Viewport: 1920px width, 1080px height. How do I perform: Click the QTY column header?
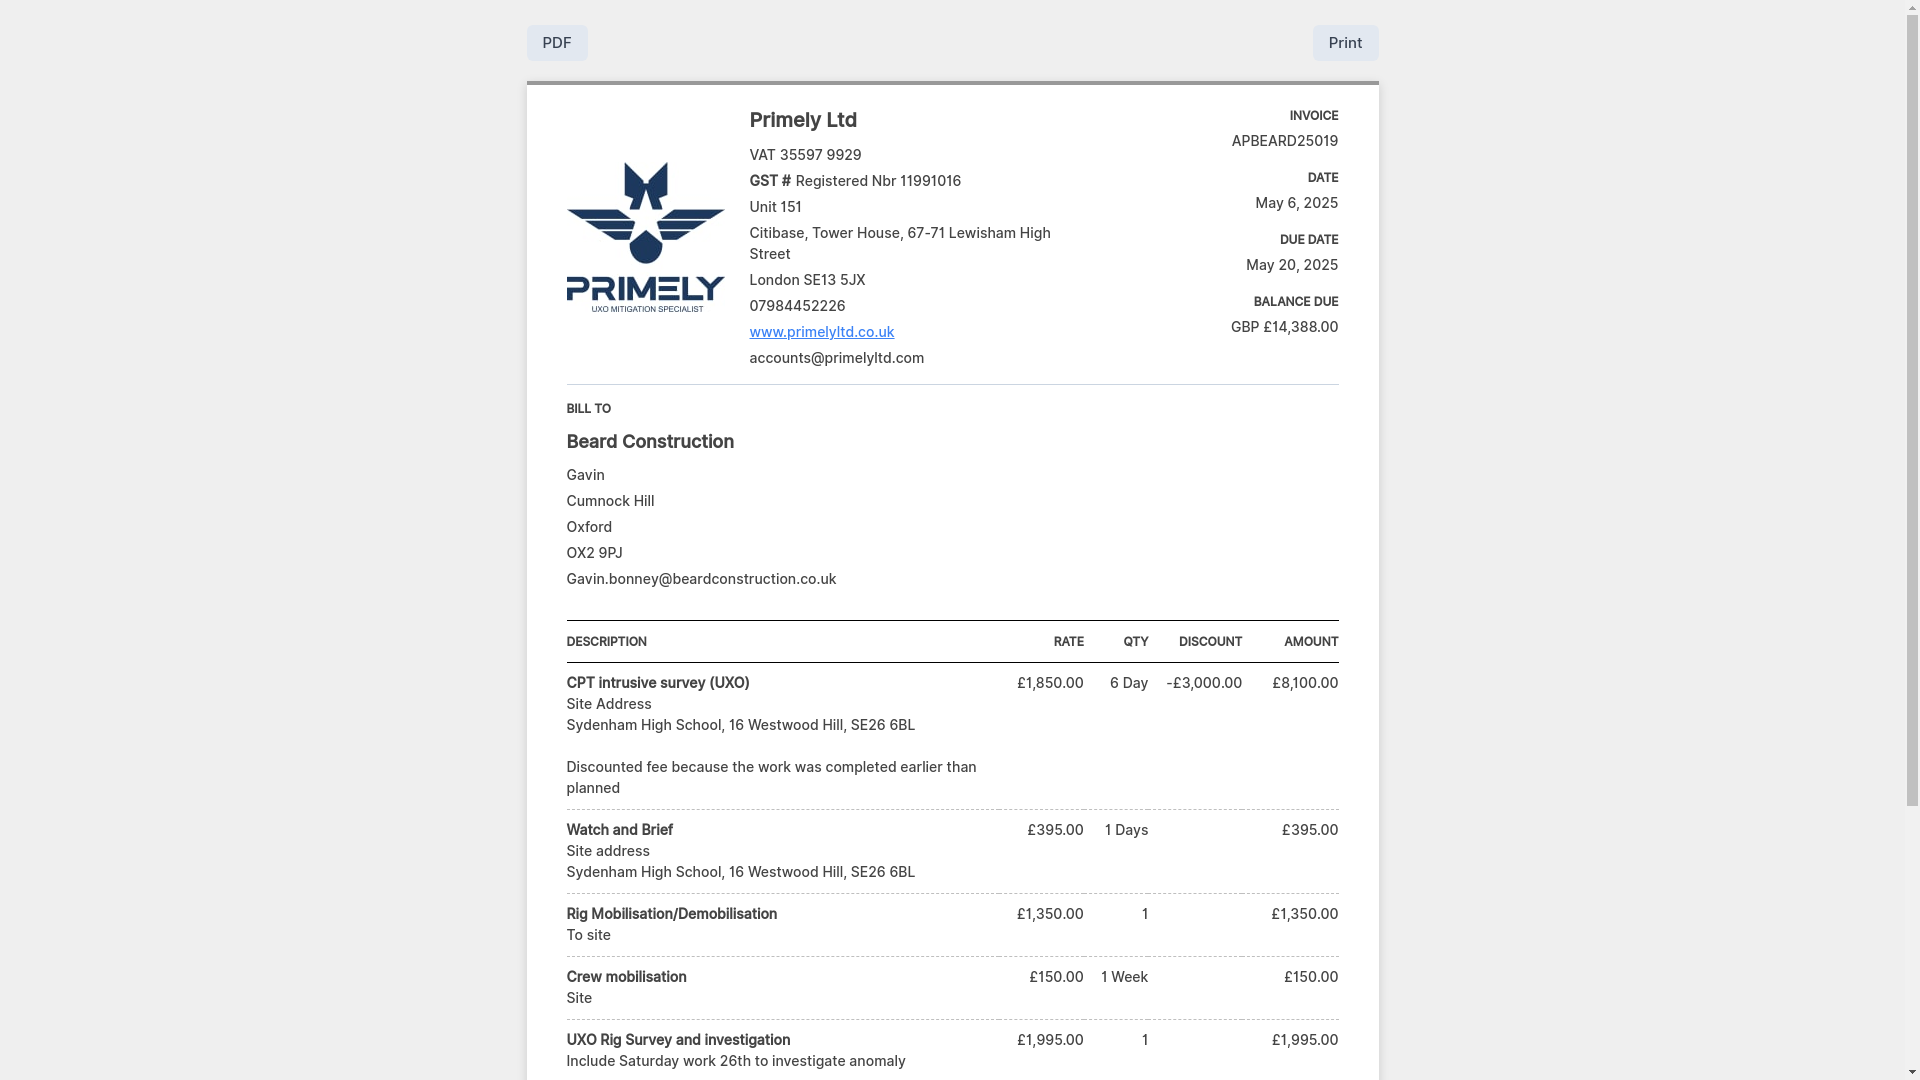click(x=1136, y=642)
